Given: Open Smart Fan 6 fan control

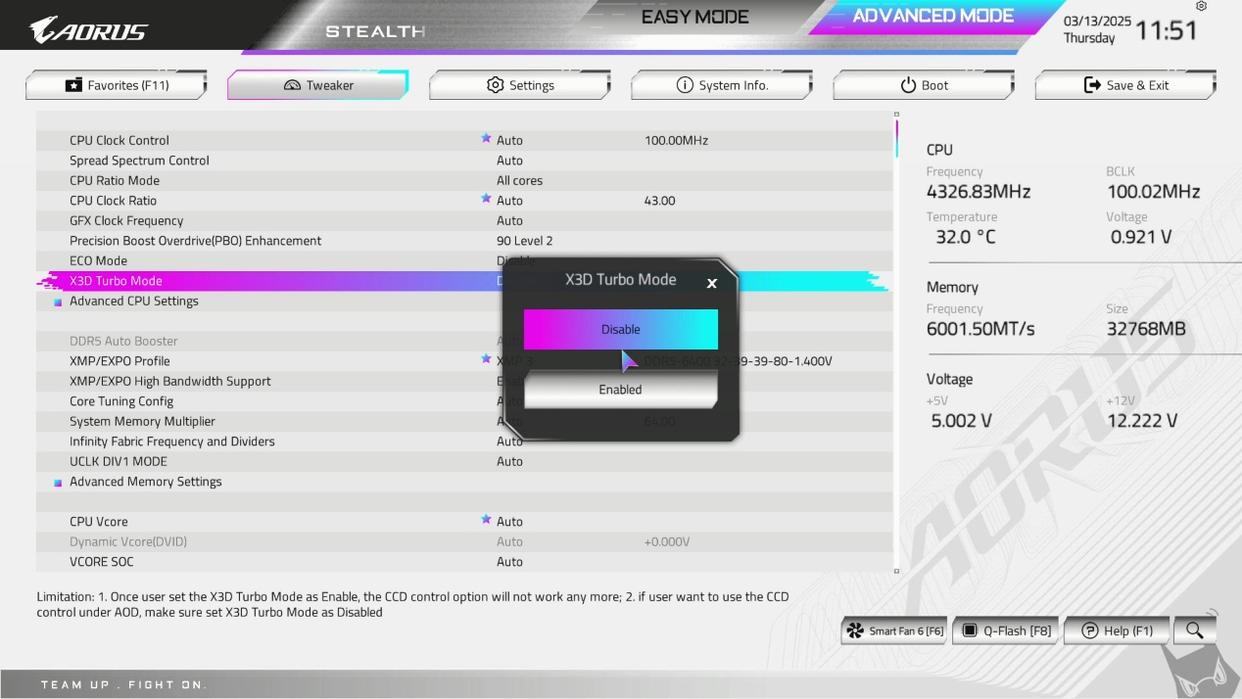Looking at the screenshot, I should (894, 630).
